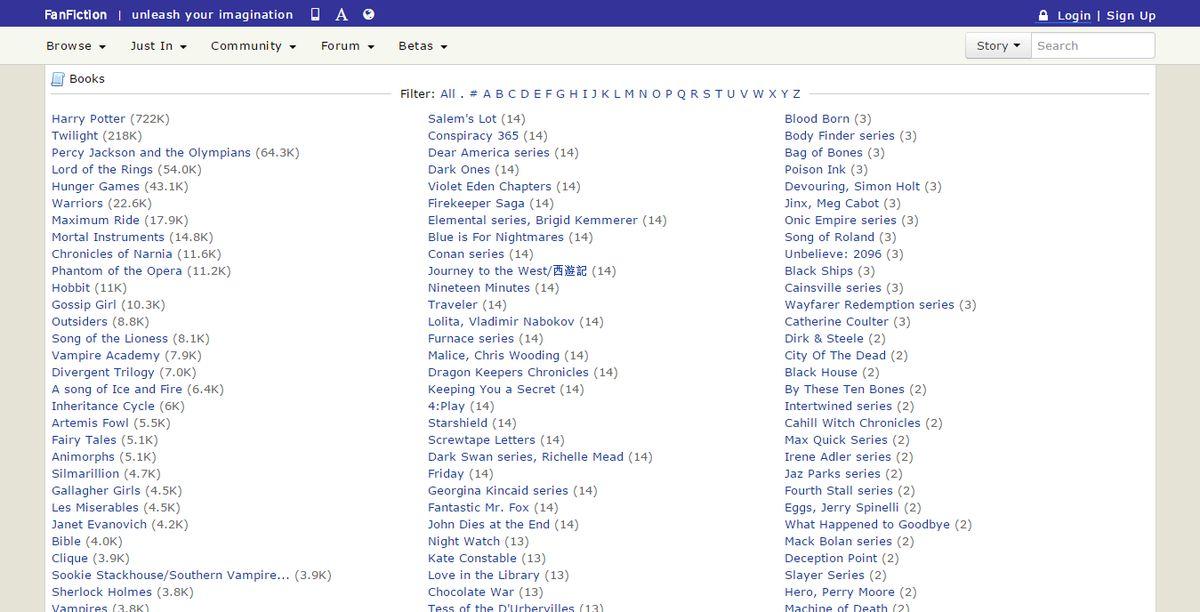Open Lolita, Vladimir Nabokov category
The image size is (1200, 612).
pyautogui.click(x=501, y=322)
